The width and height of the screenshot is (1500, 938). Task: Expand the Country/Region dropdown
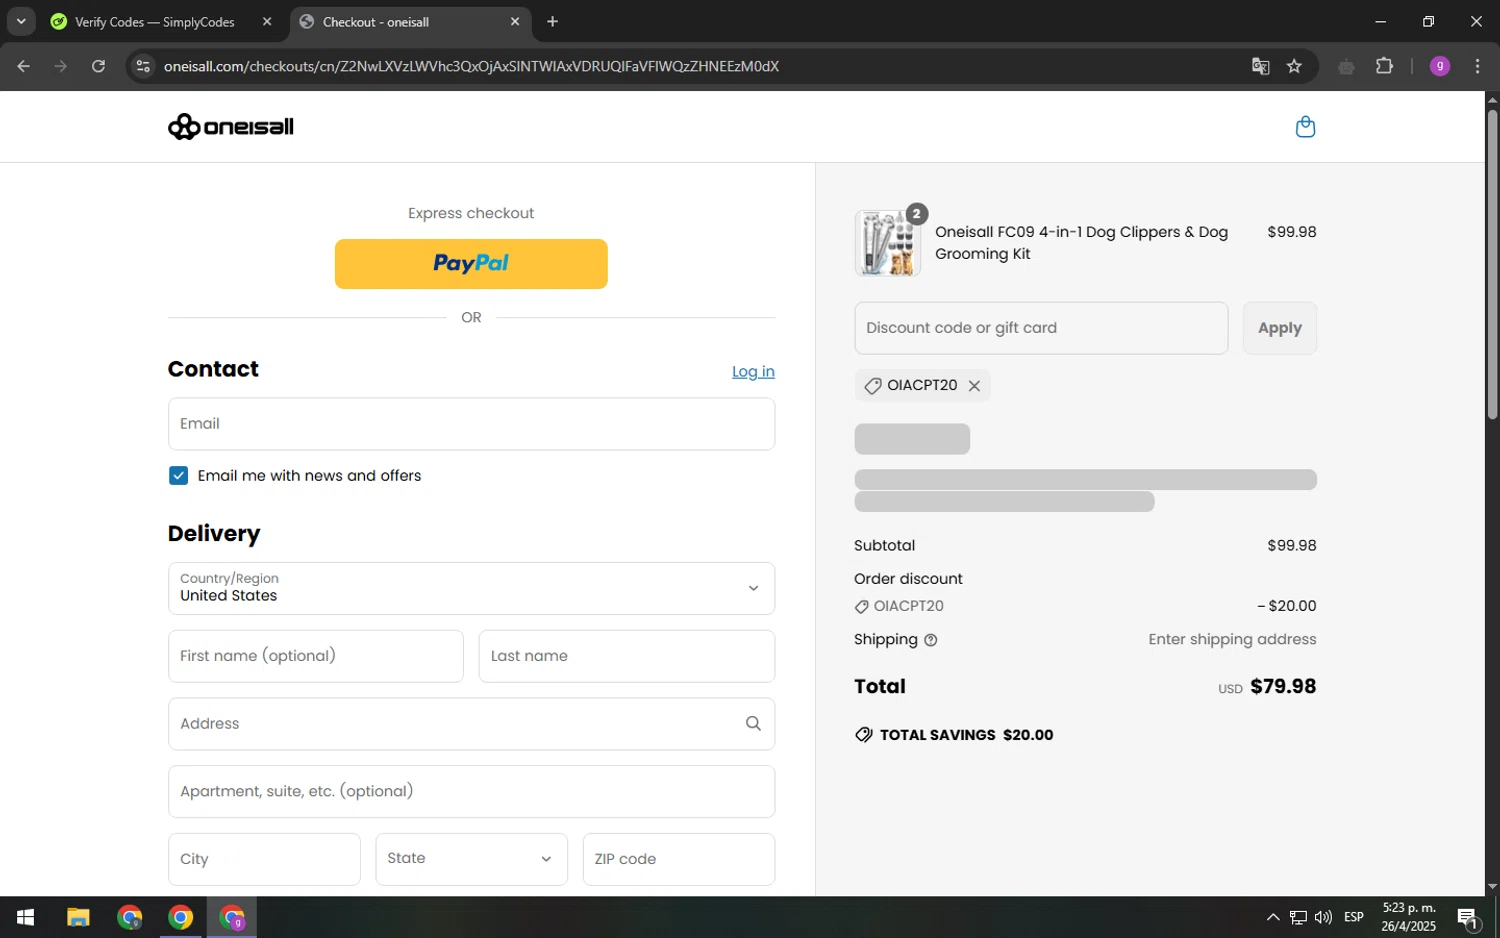coord(471,588)
